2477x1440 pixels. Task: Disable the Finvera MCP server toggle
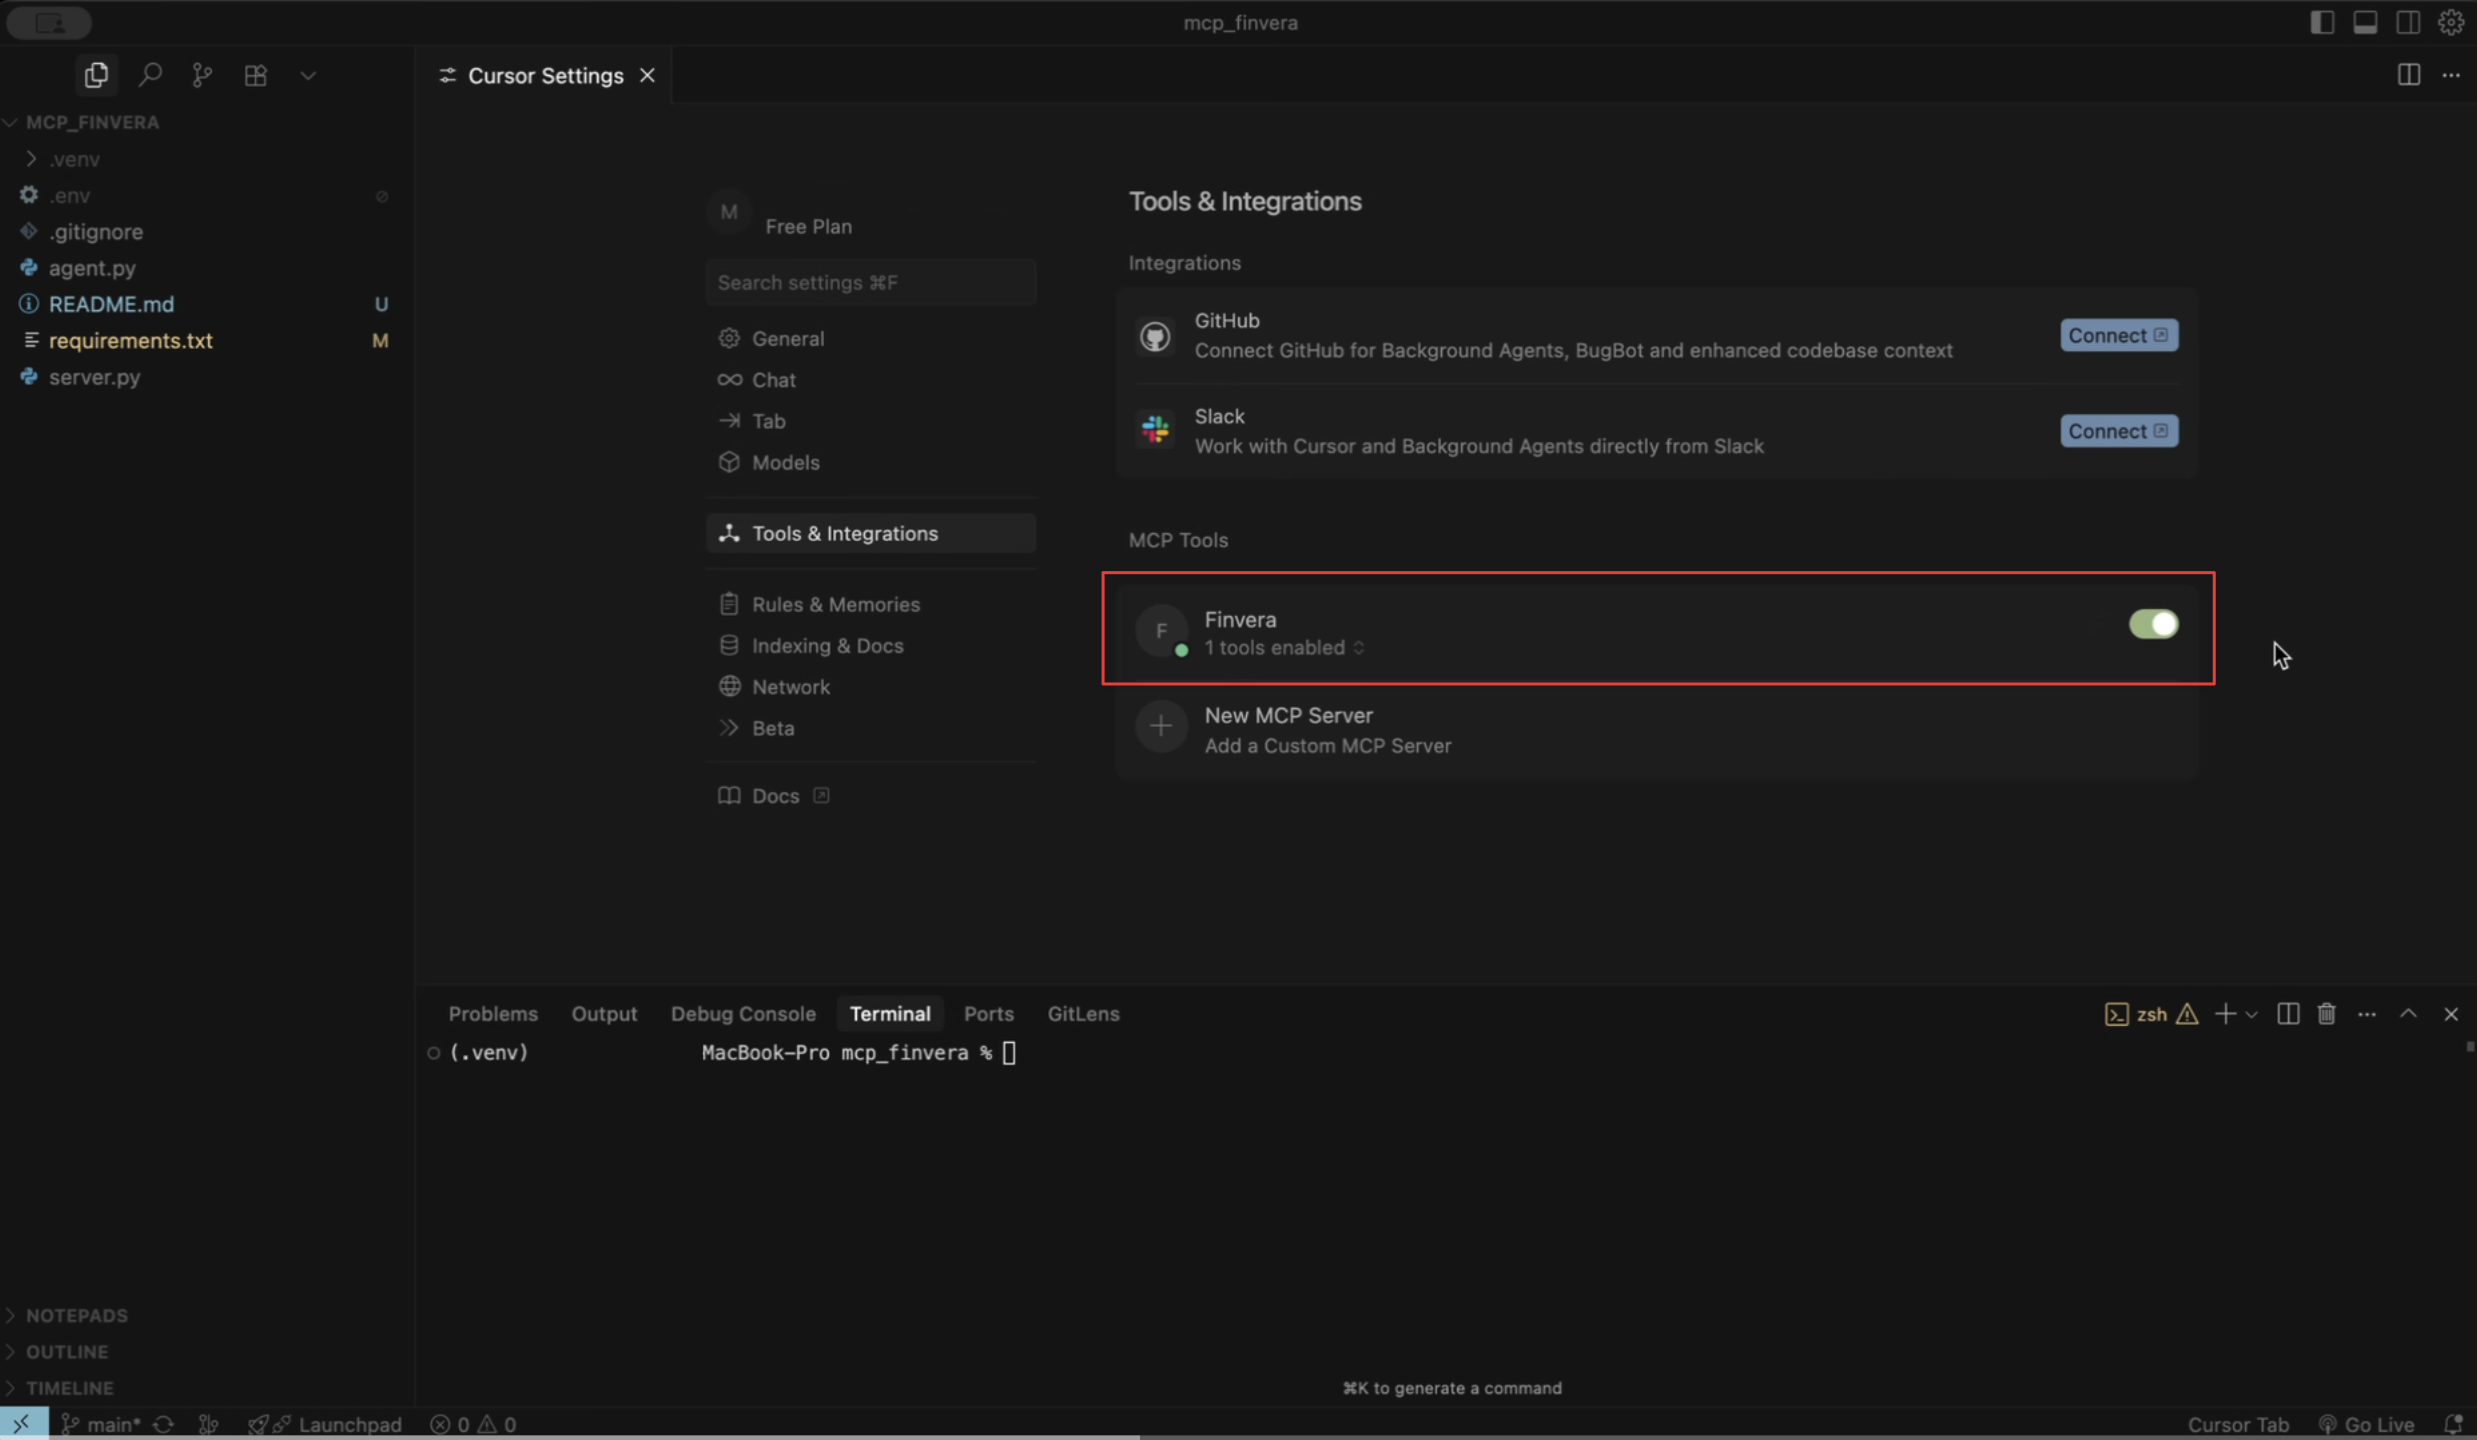click(2152, 624)
